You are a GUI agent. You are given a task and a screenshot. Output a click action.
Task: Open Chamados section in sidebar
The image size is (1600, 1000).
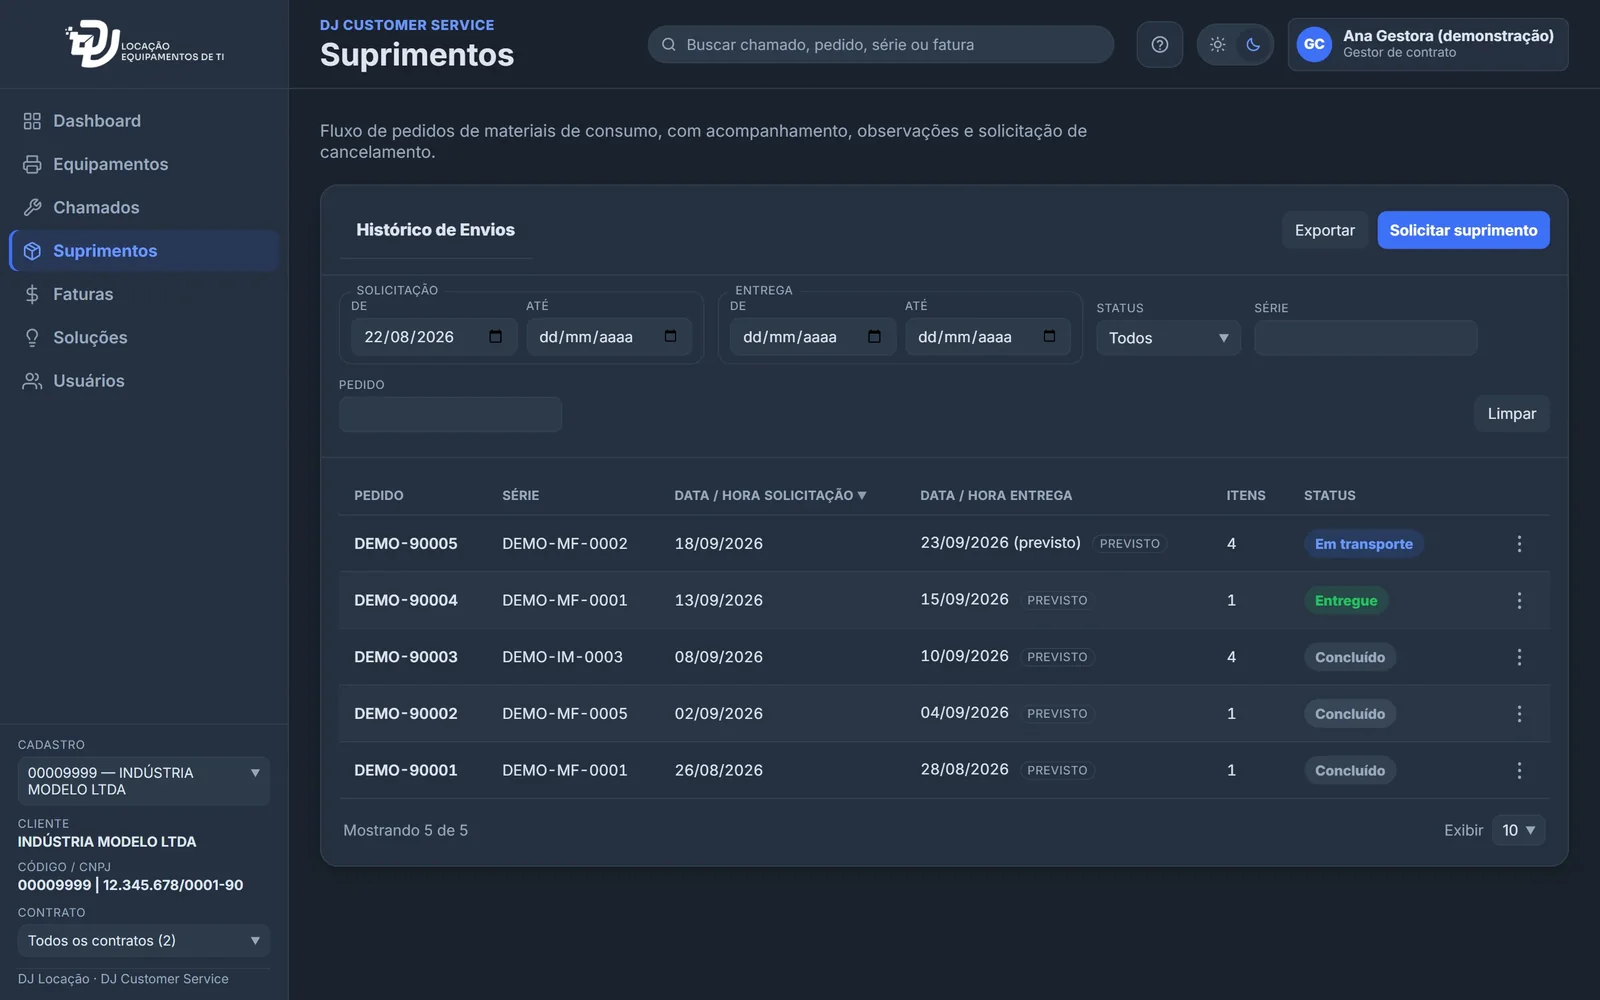click(x=144, y=207)
